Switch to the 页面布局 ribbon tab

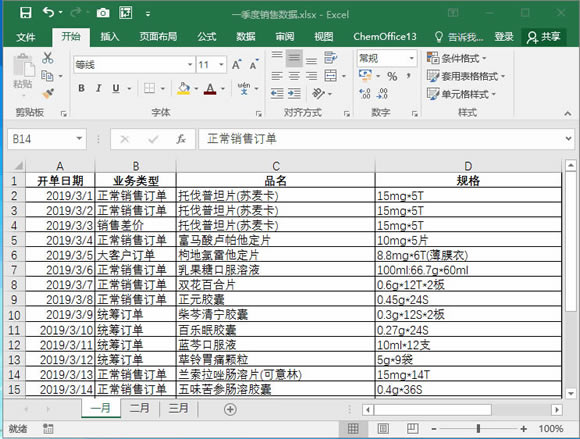click(x=158, y=37)
